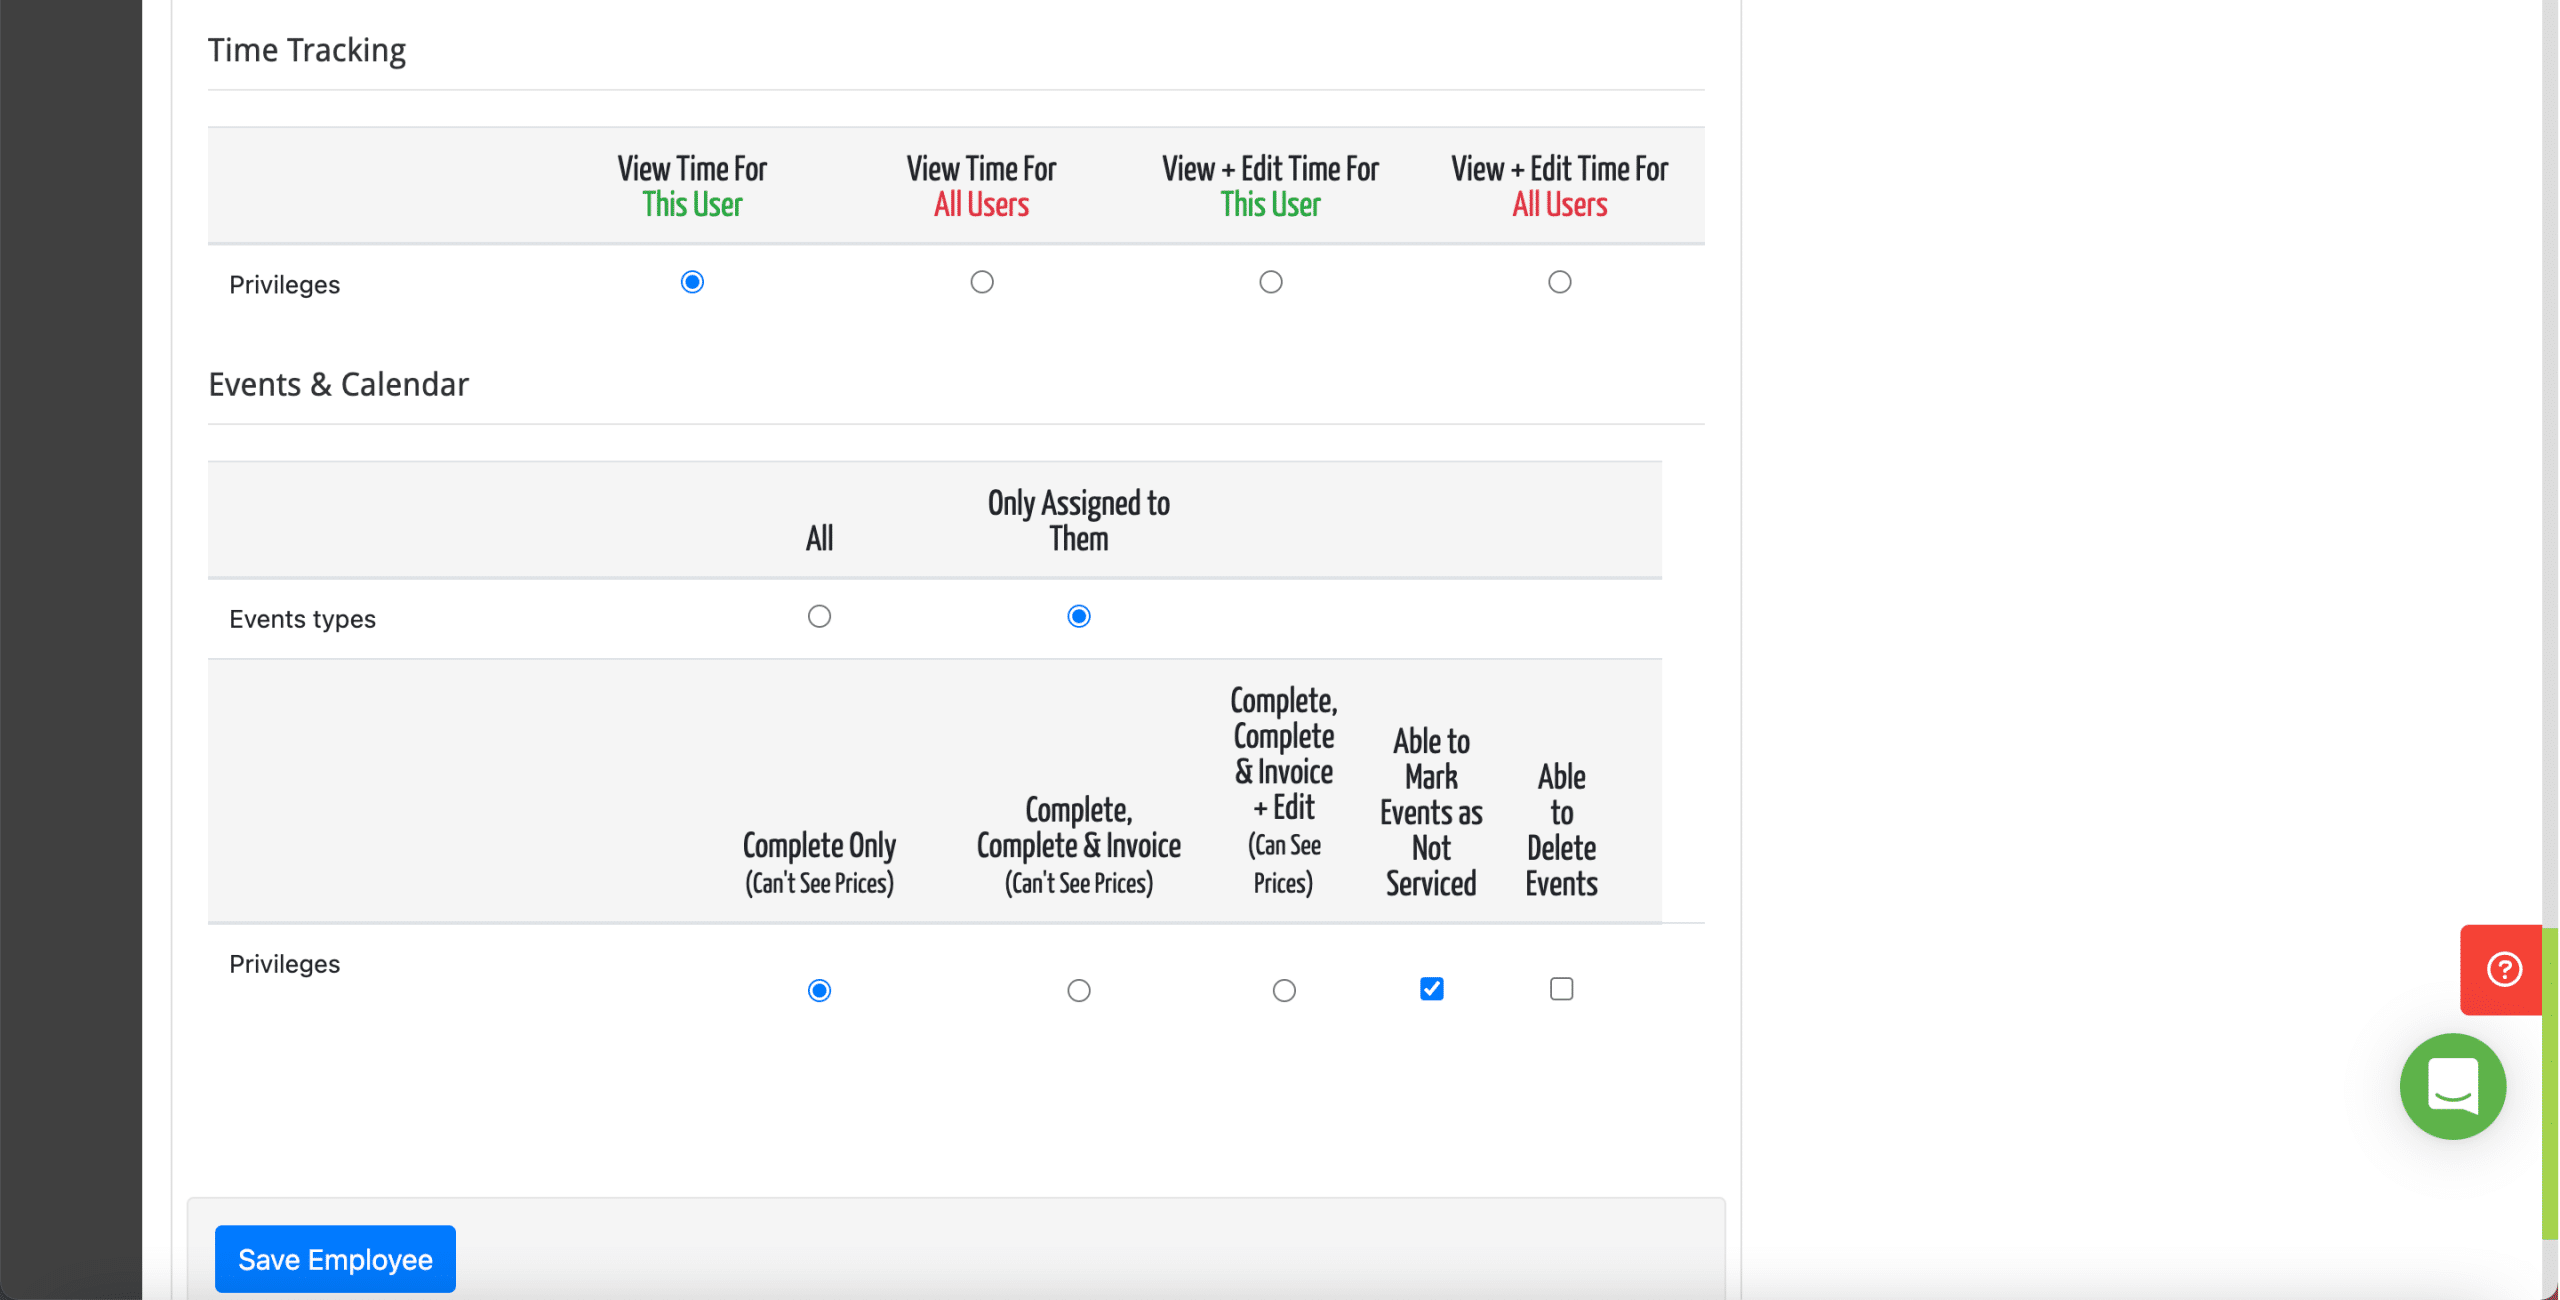Screen dimensions: 2560x1300
Task: Click the Privileges label under Events & Calendar
Action: tap(284, 964)
